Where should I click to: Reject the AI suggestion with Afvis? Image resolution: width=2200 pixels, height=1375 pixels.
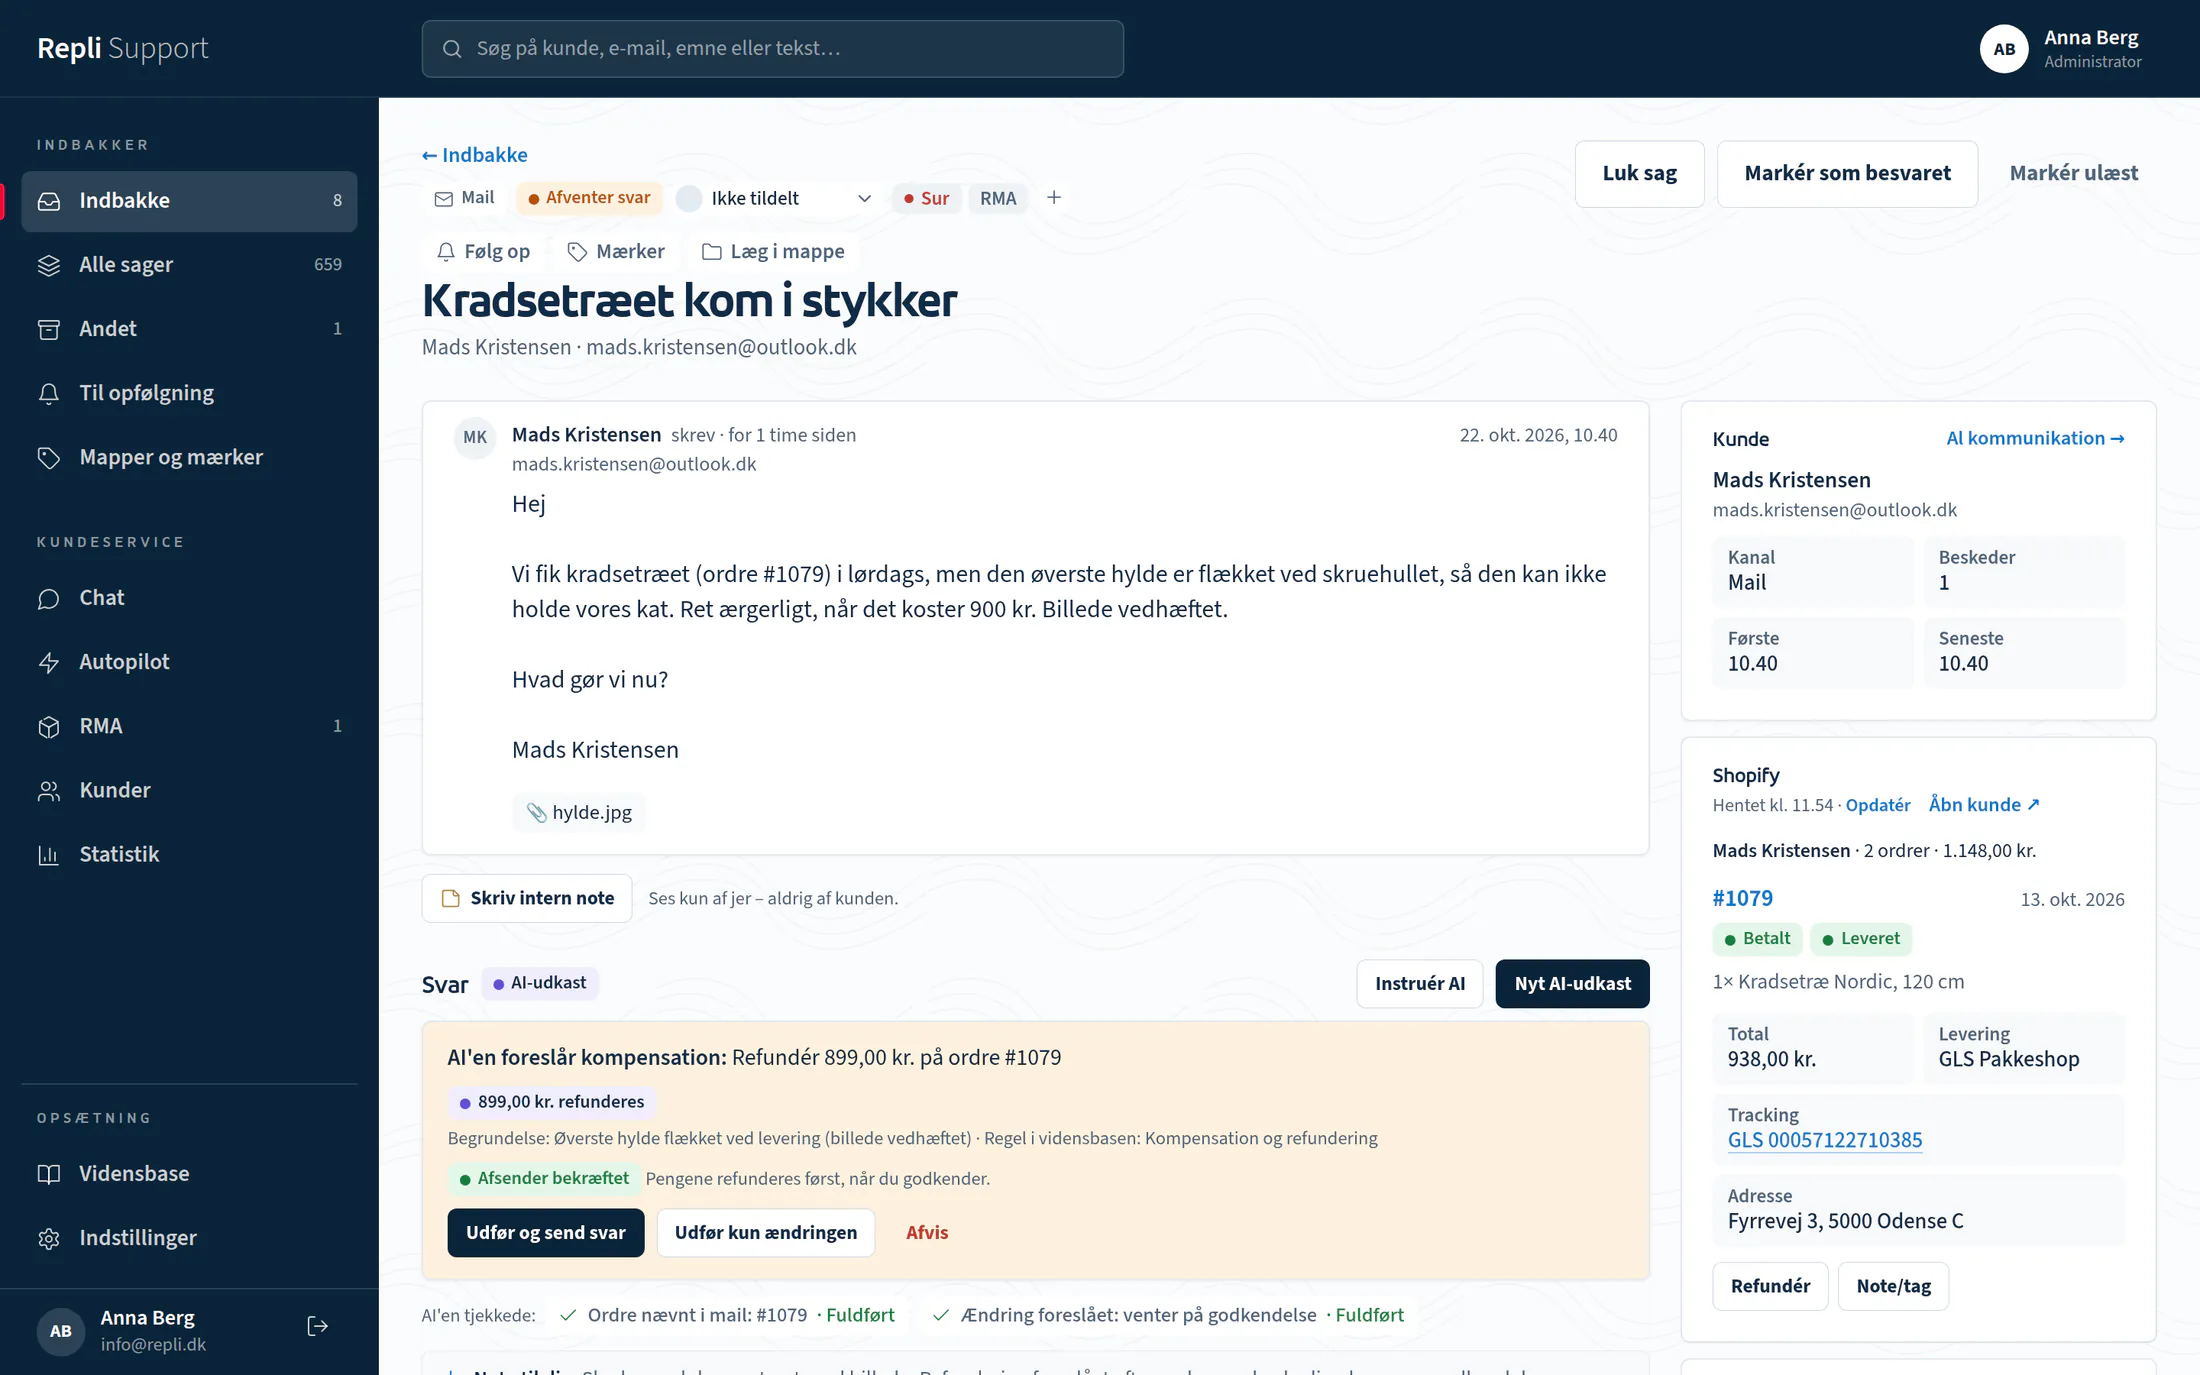point(927,1233)
